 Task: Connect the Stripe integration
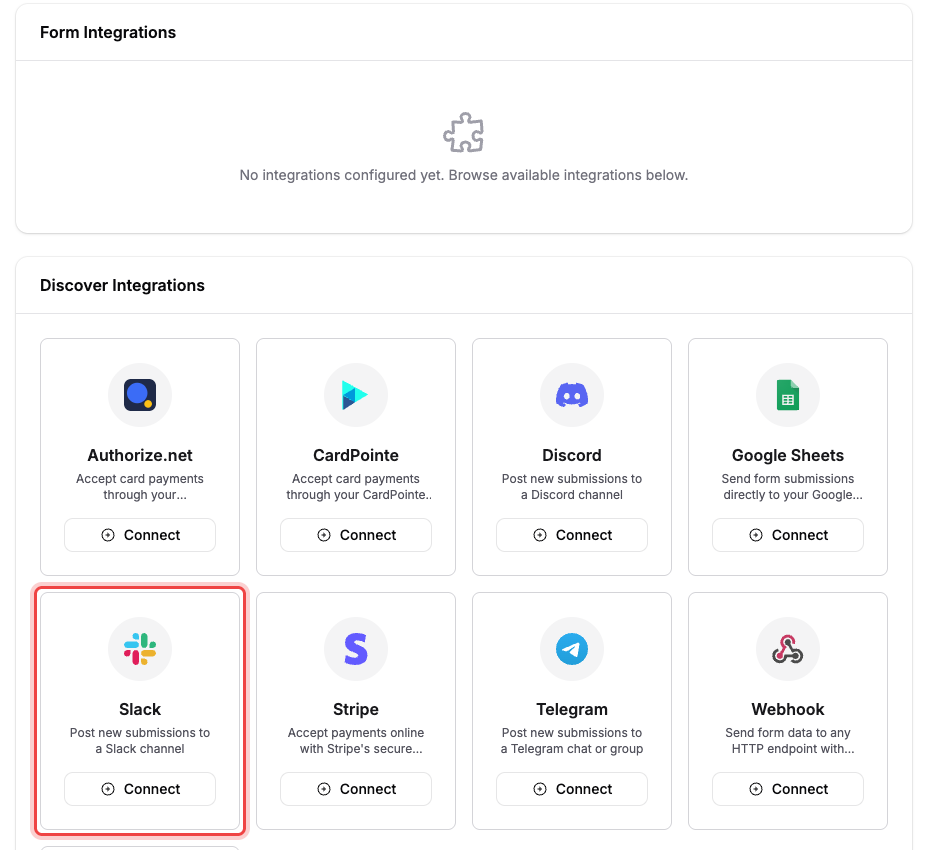[x=356, y=789]
